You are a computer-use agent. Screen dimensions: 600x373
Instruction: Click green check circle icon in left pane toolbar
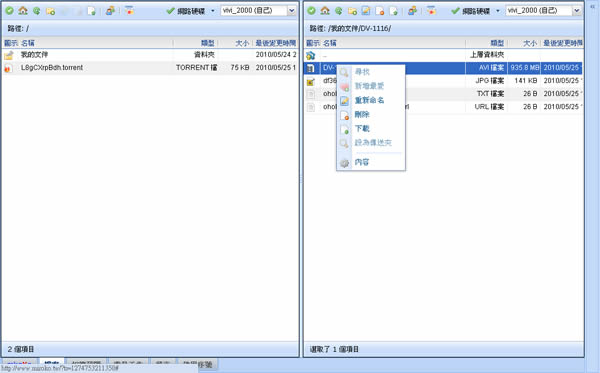pos(10,11)
